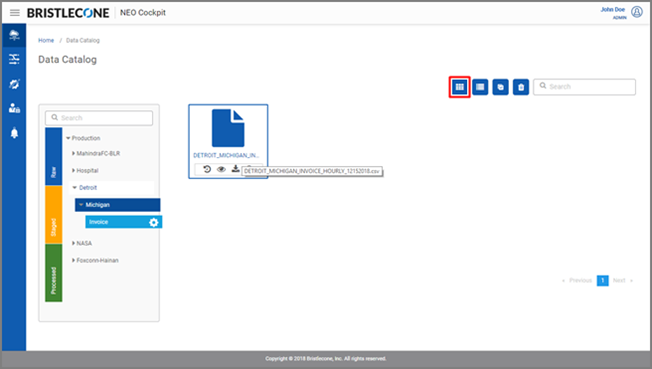Go to Home breadcrumb link
Viewport: 652px width, 369px height.
[46, 40]
